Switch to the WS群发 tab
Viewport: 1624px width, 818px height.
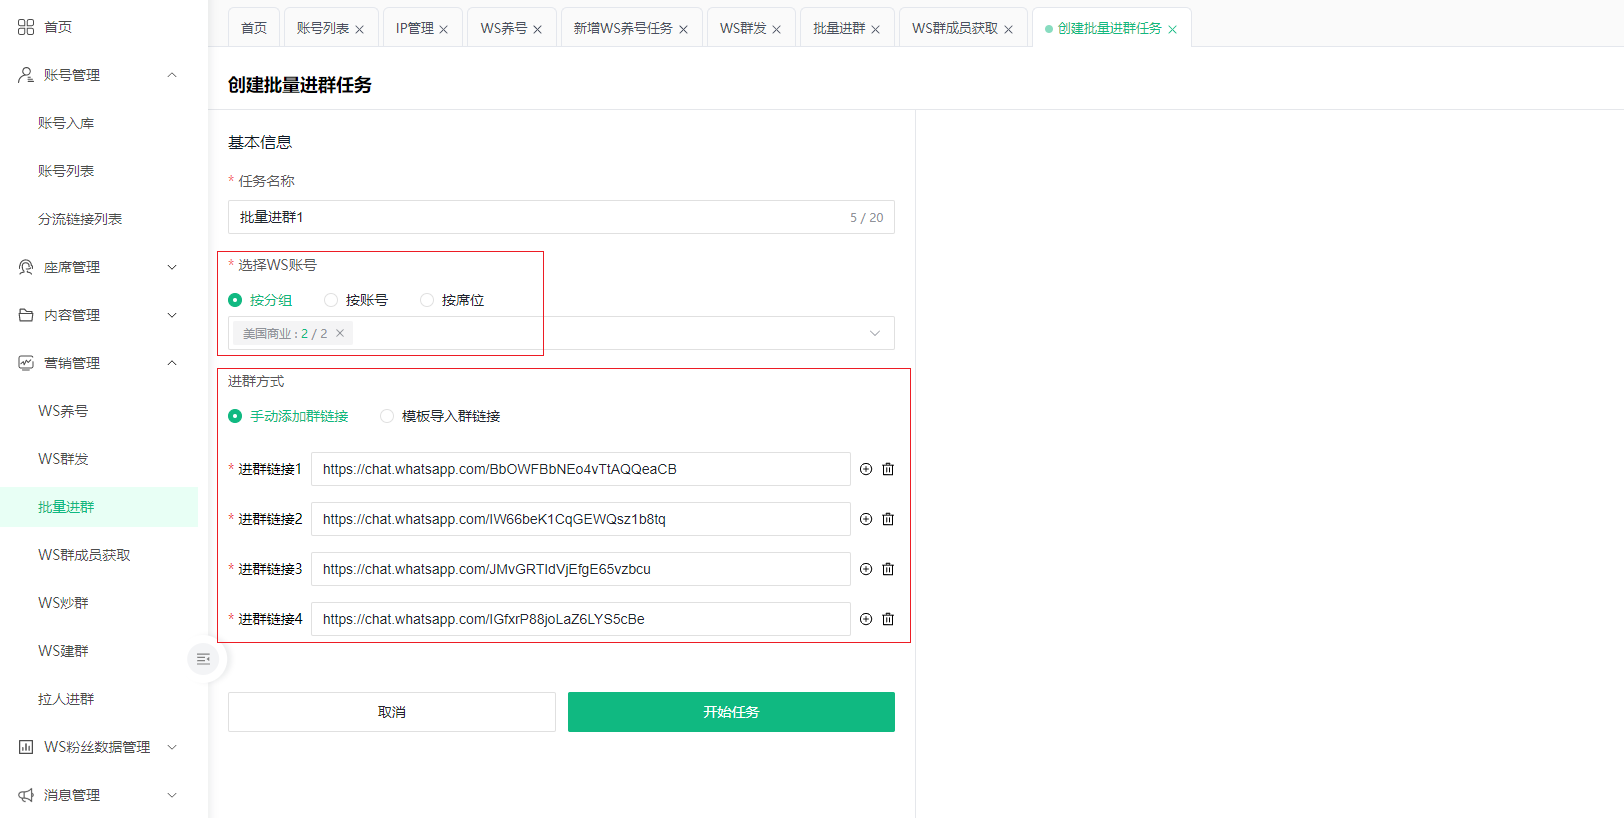coord(742,28)
